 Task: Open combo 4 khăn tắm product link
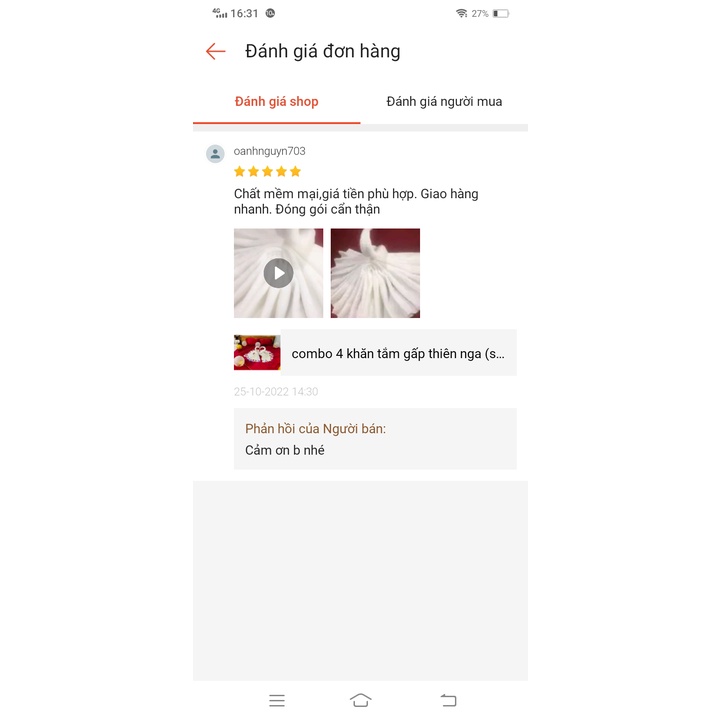point(398,354)
